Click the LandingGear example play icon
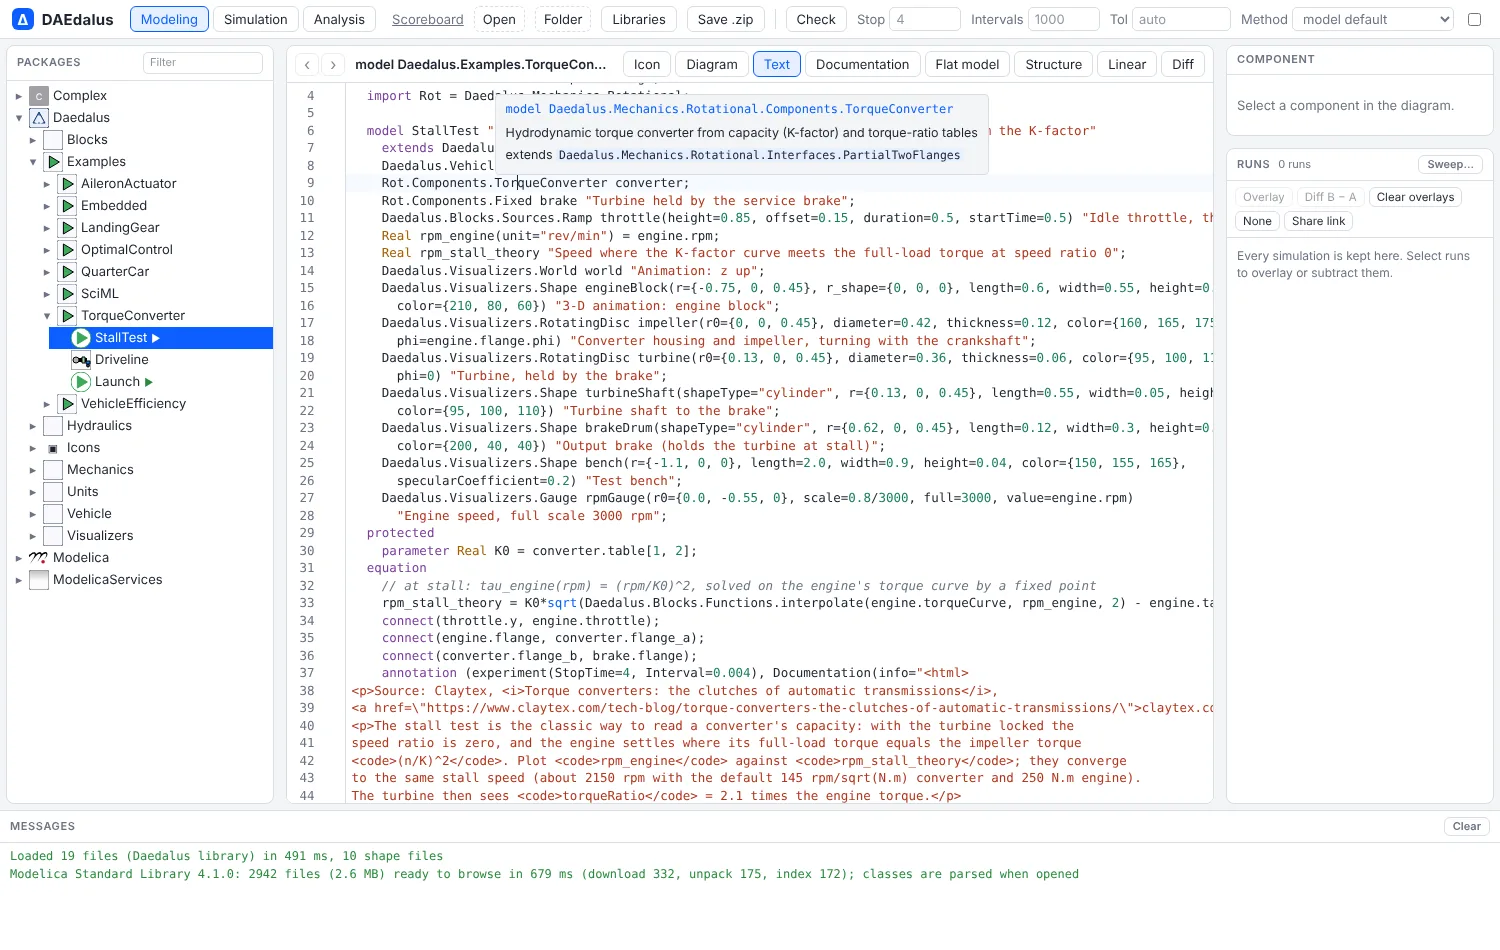The image size is (1500, 950). point(67,228)
